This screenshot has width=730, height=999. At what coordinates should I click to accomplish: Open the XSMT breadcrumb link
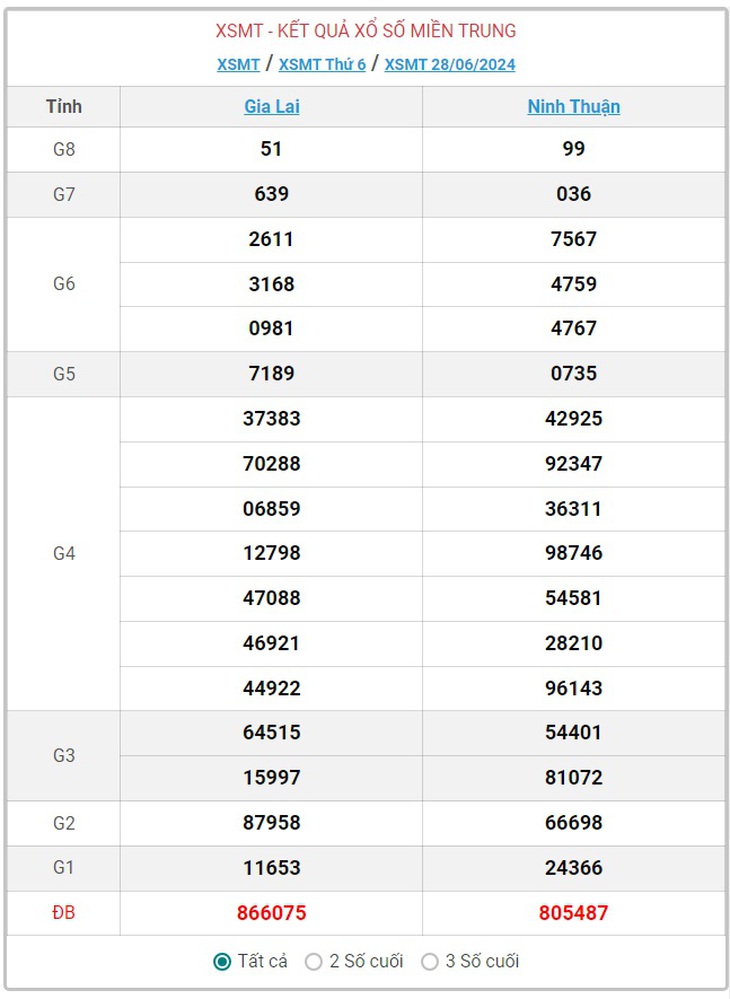[238, 64]
